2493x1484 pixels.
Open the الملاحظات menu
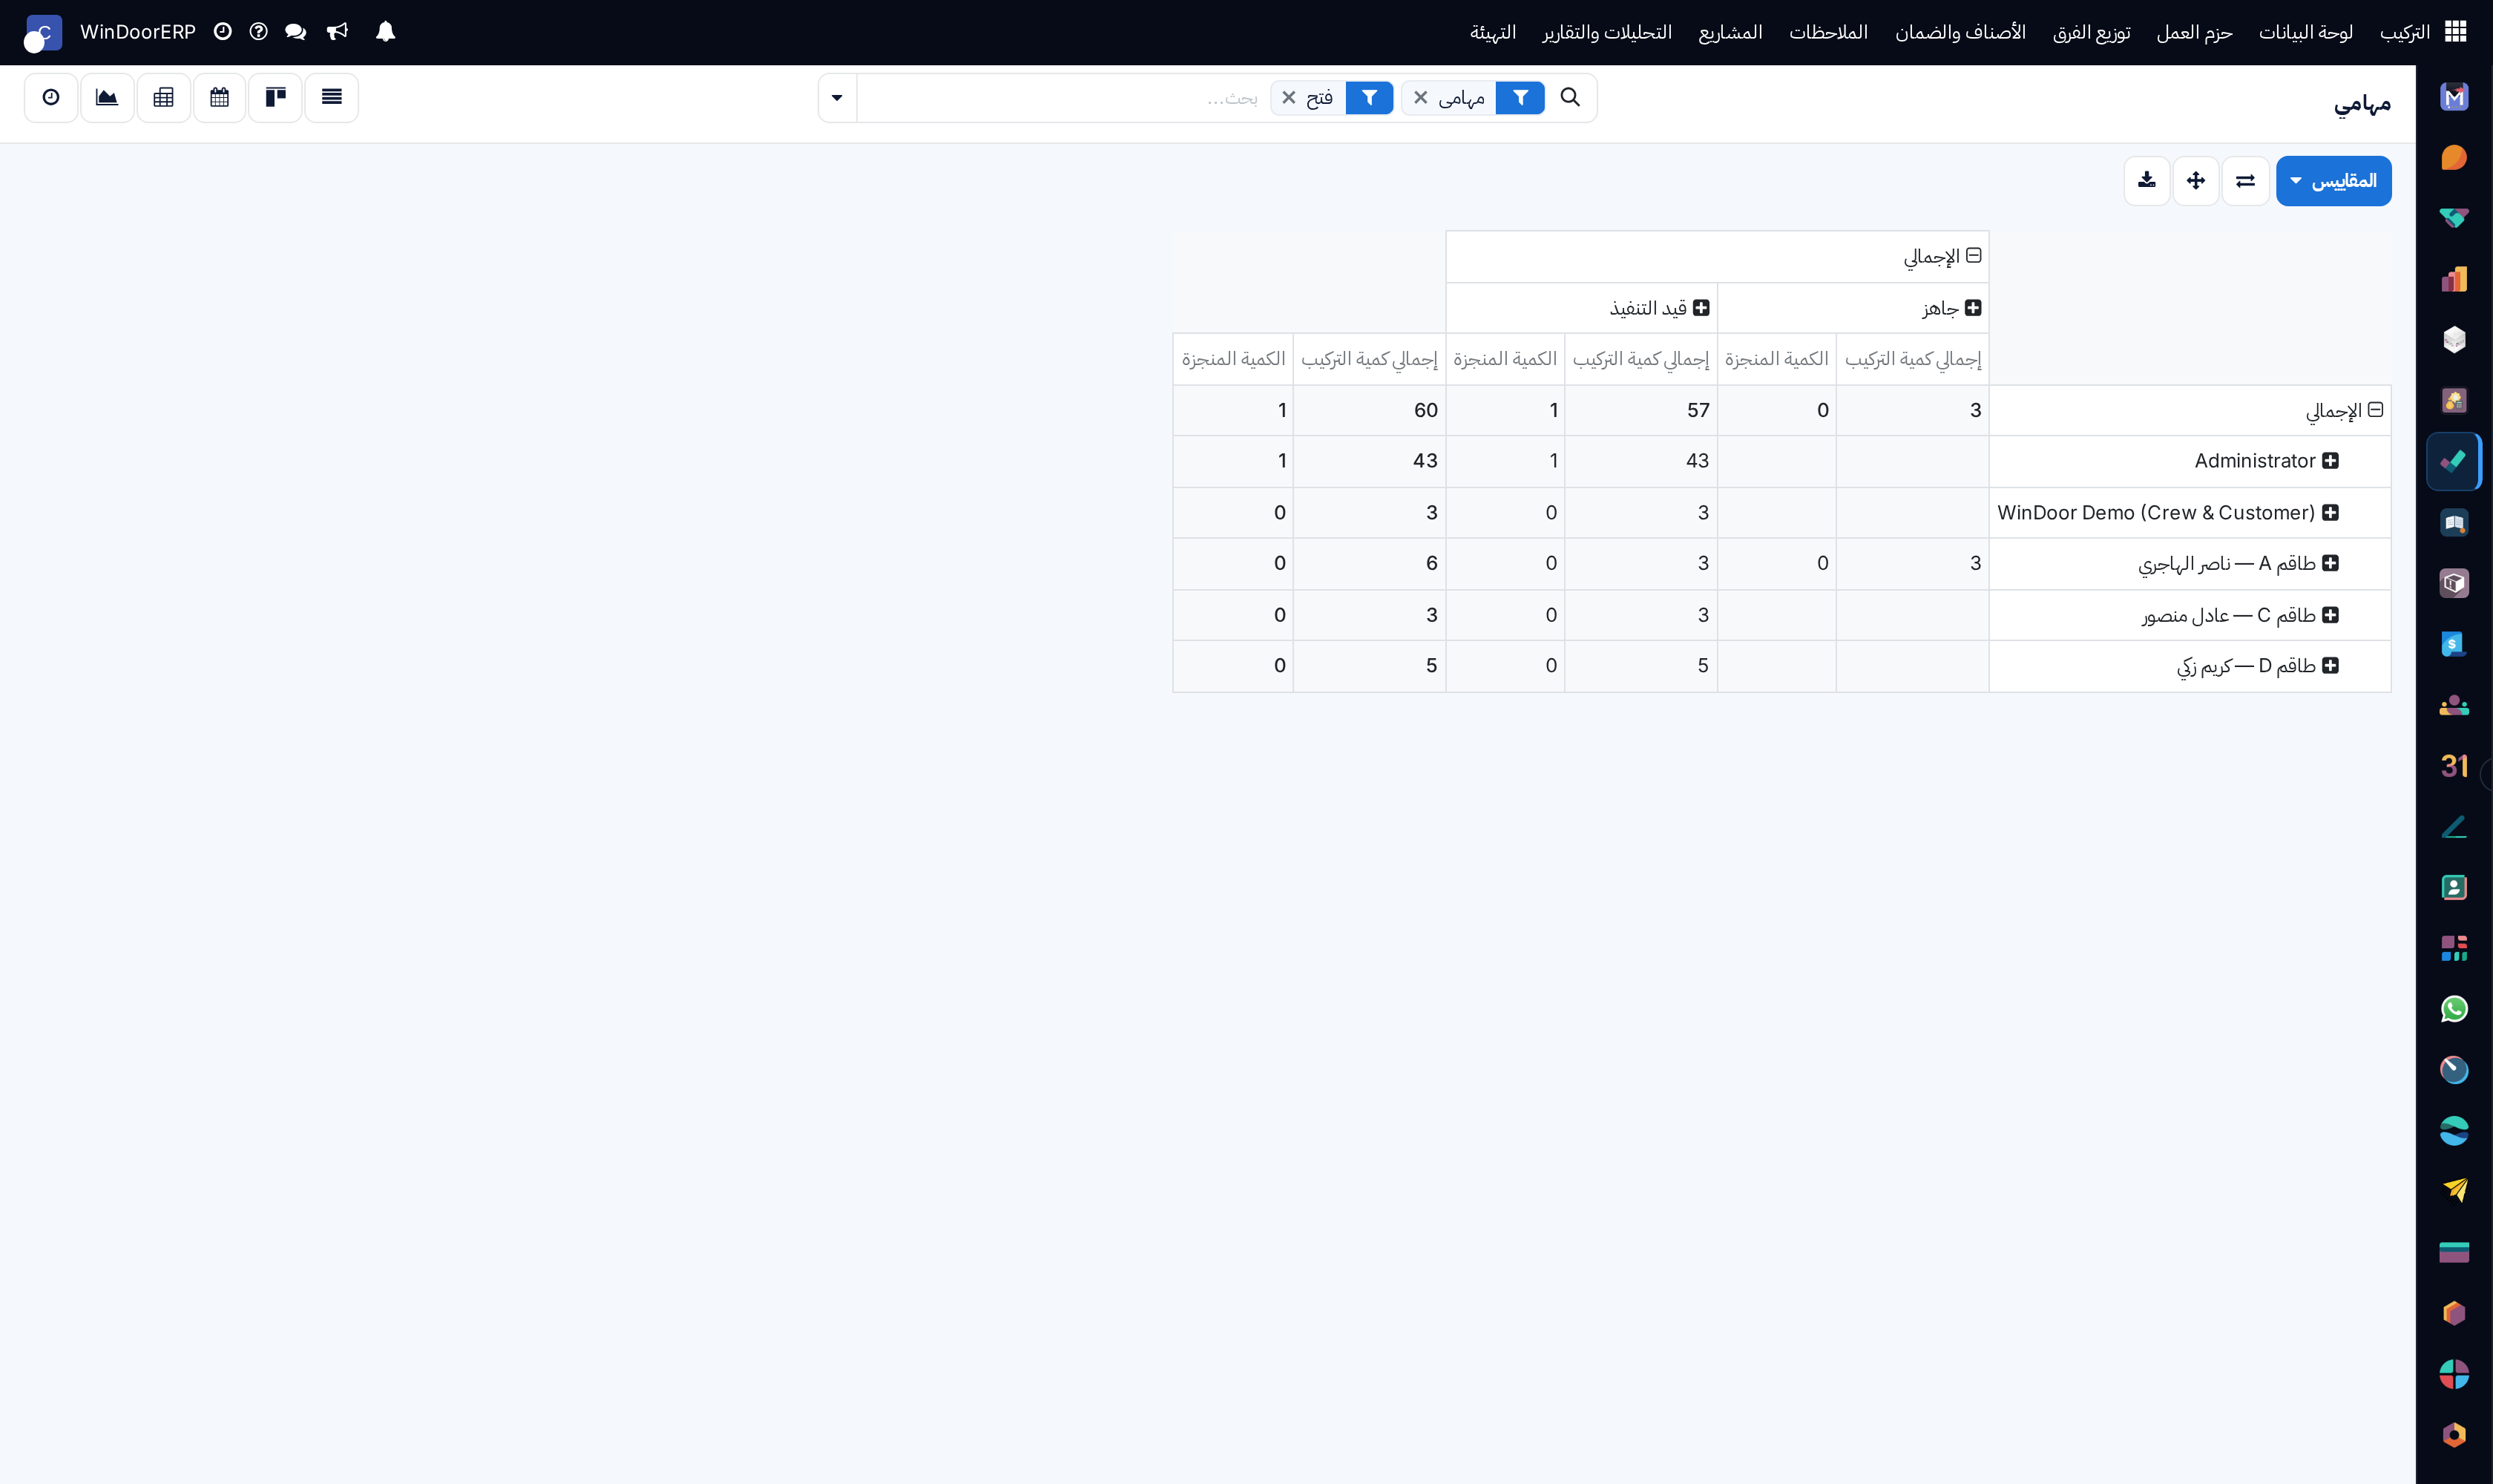1828,32
